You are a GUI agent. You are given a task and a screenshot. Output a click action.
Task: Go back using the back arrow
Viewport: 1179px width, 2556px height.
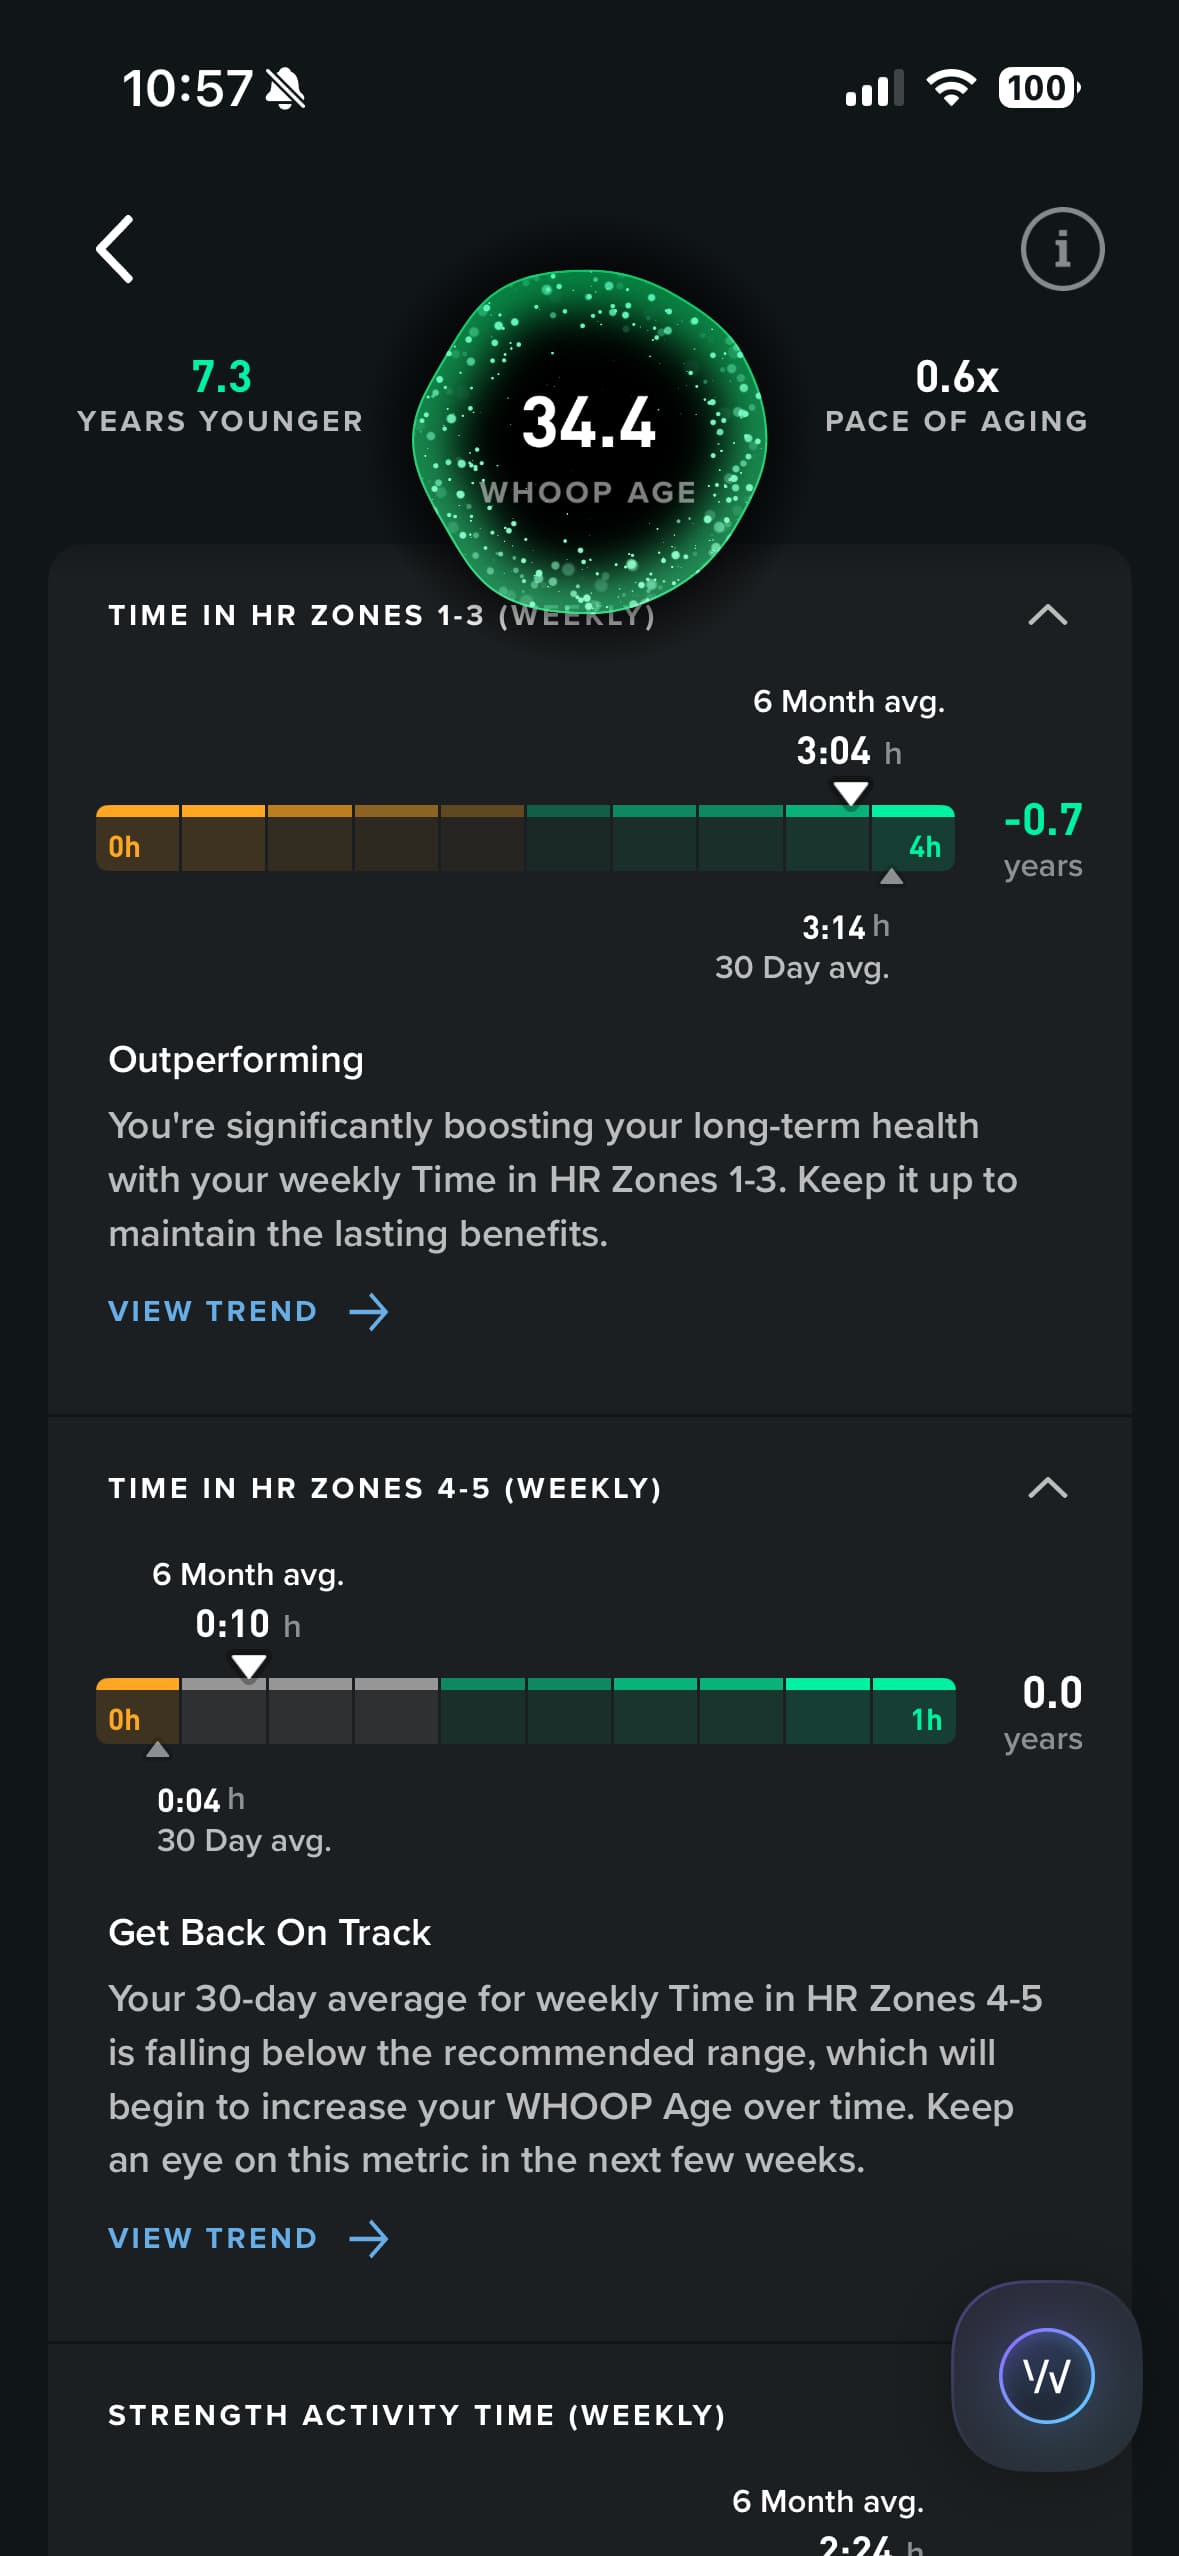(115, 249)
